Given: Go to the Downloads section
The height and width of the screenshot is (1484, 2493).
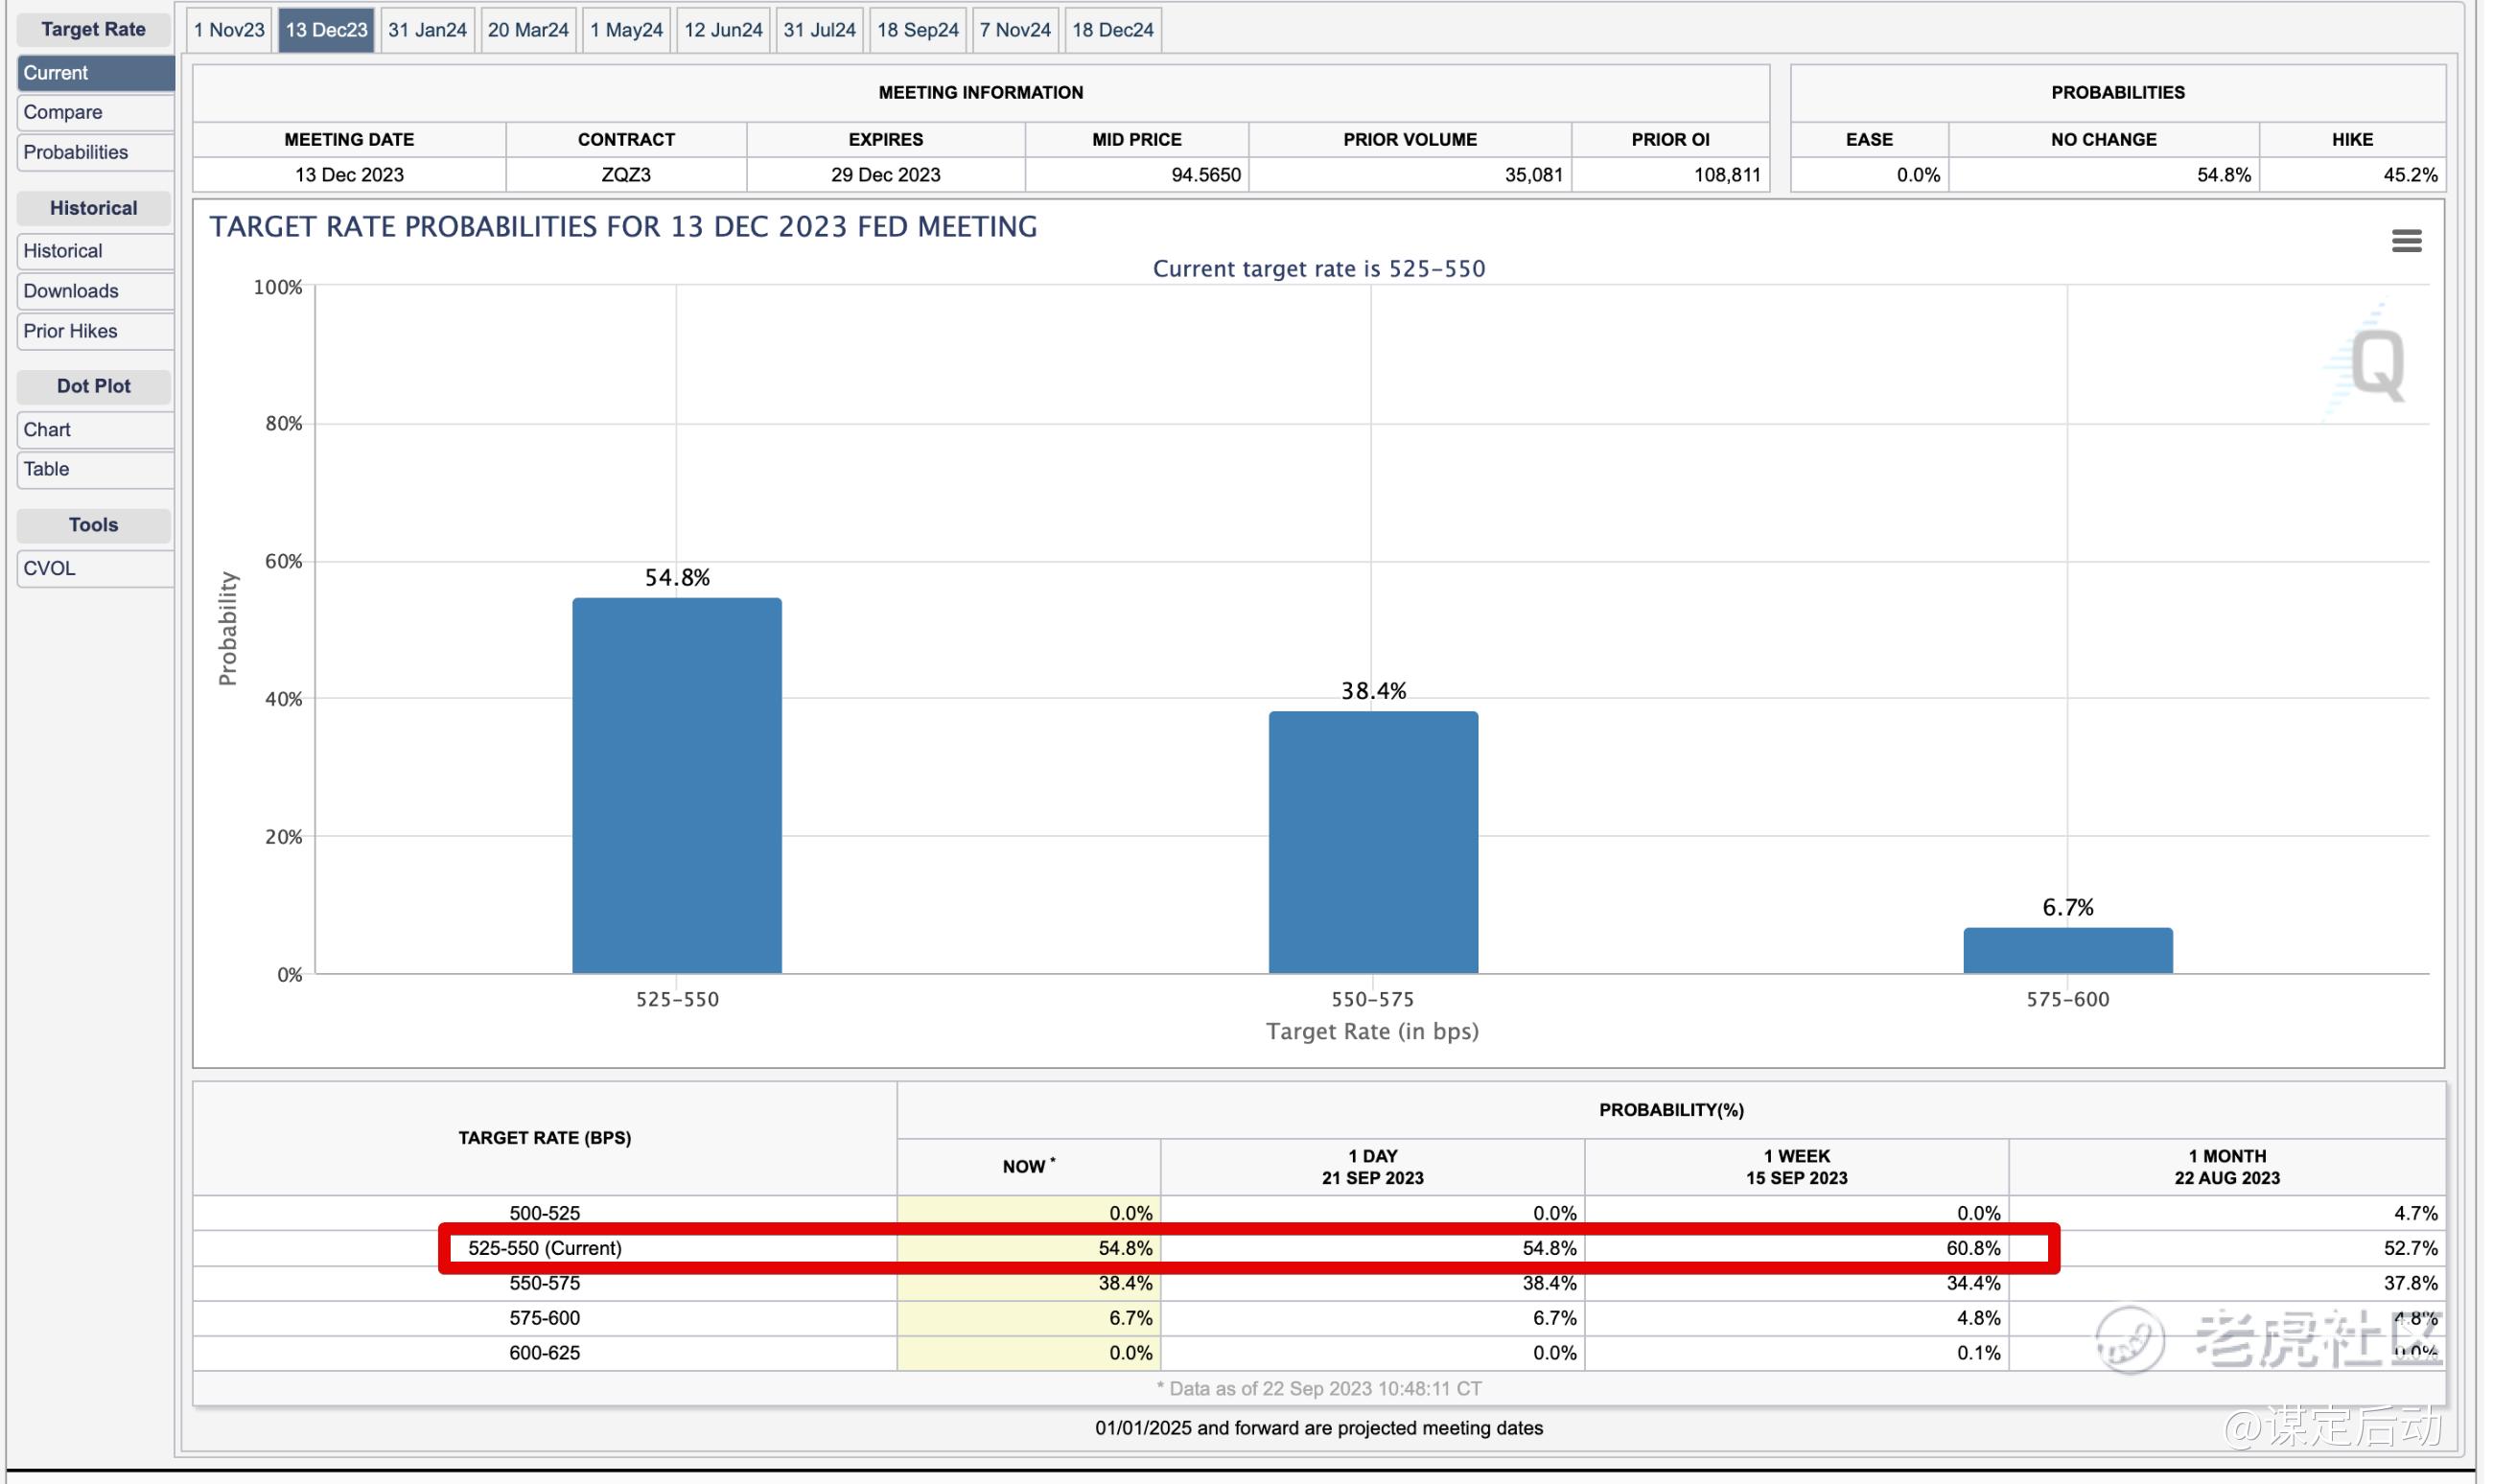Looking at the screenshot, I should [95, 291].
